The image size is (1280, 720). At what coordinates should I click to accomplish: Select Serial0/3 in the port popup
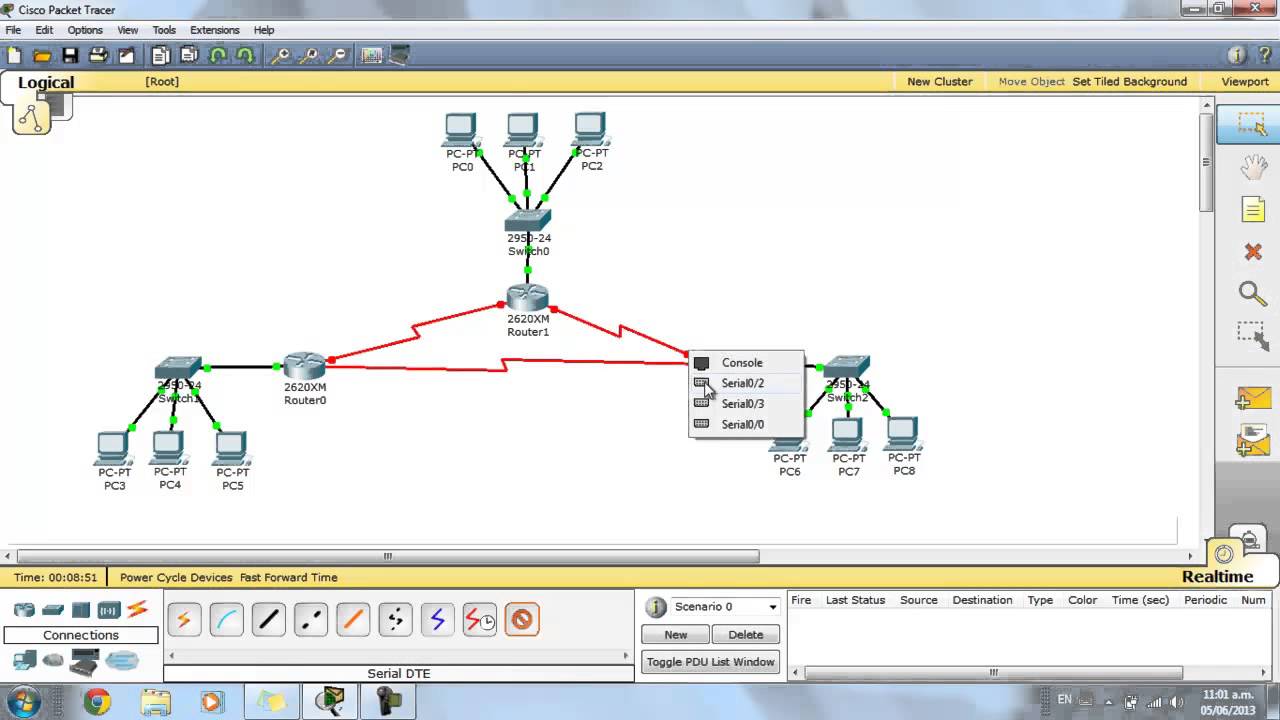click(745, 404)
